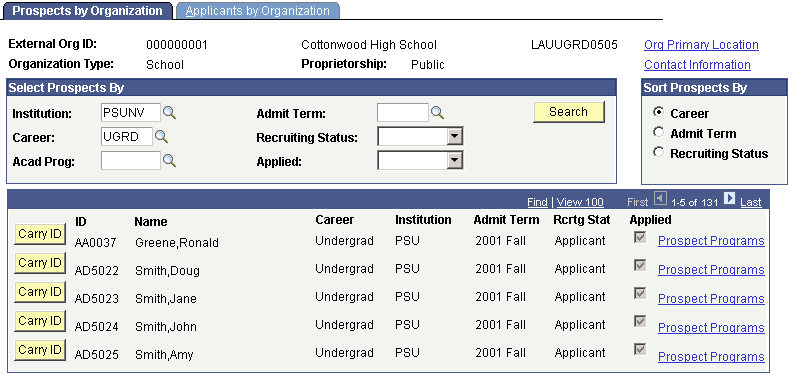Click the Find link in grid header
792x382 pixels.
(x=537, y=202)
